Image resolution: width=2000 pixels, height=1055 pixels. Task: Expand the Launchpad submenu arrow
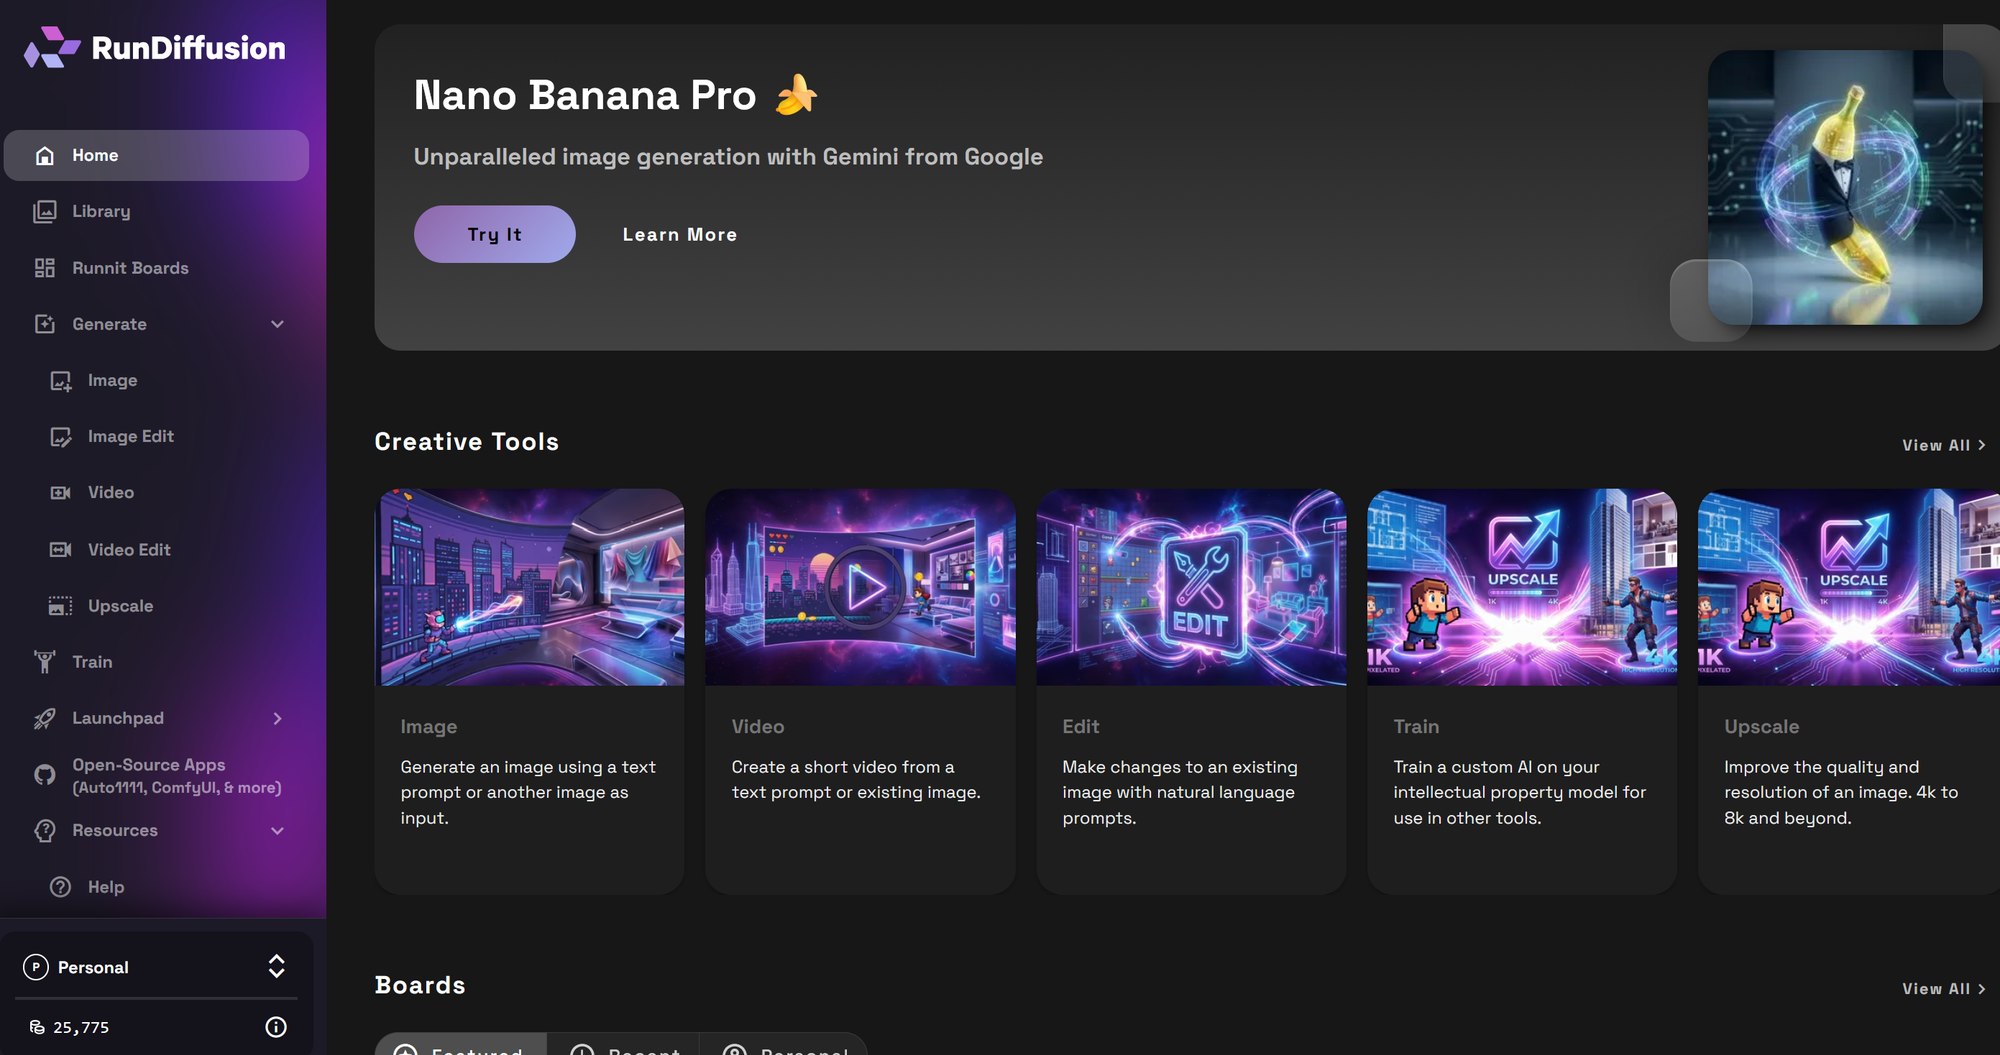tap(278, 718)
